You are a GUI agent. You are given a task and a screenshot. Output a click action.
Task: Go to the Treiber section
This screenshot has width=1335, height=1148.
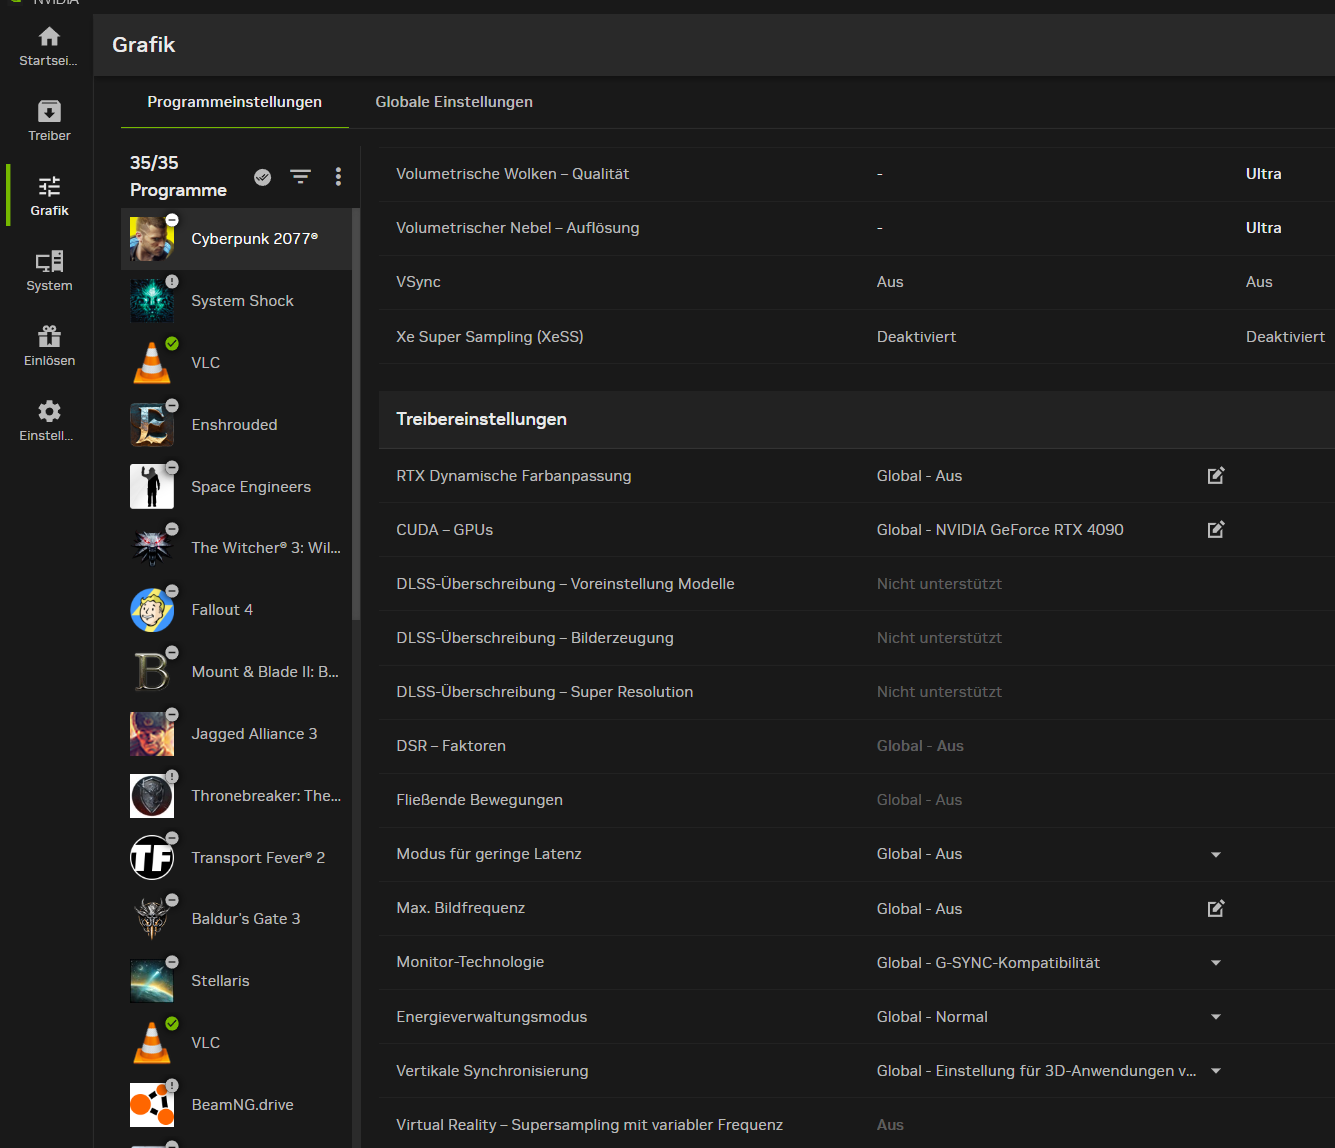tap(48, 122)
